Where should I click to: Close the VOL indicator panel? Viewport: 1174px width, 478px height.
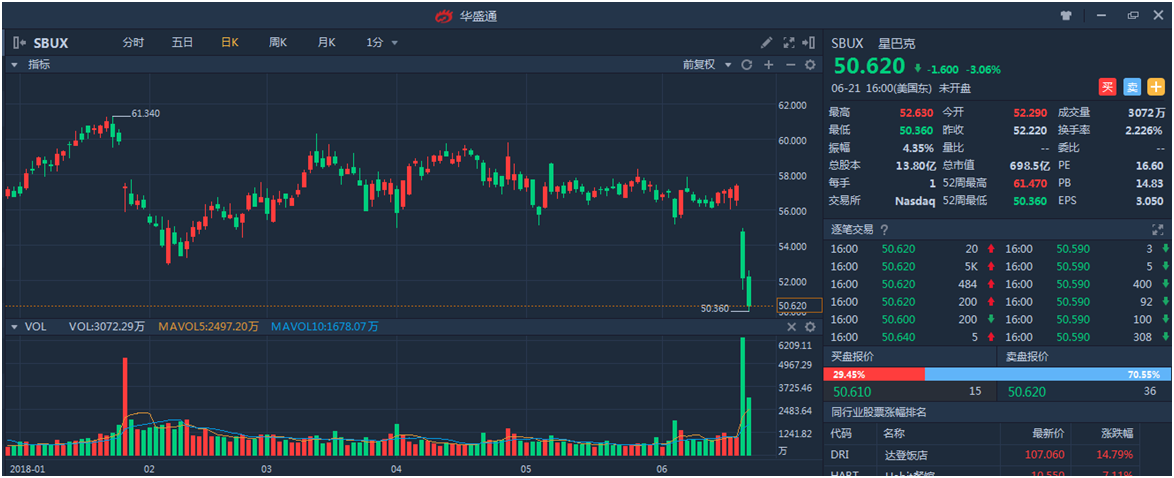(x=791, y=327)
